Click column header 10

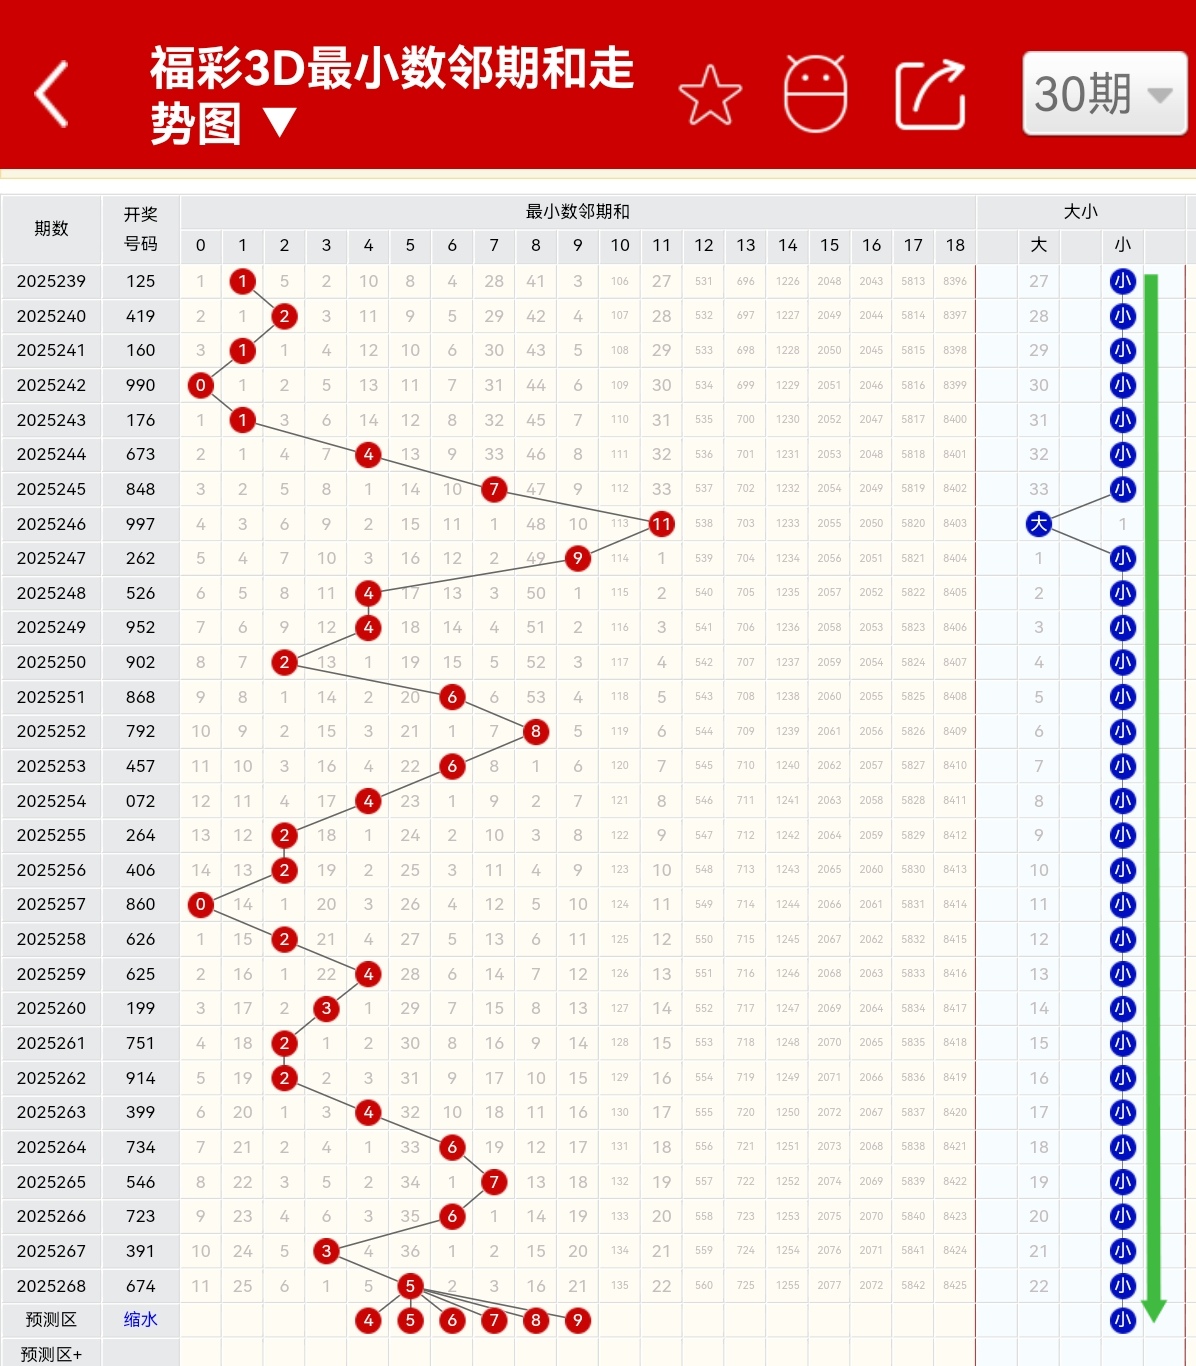click(x=620, y=245)
